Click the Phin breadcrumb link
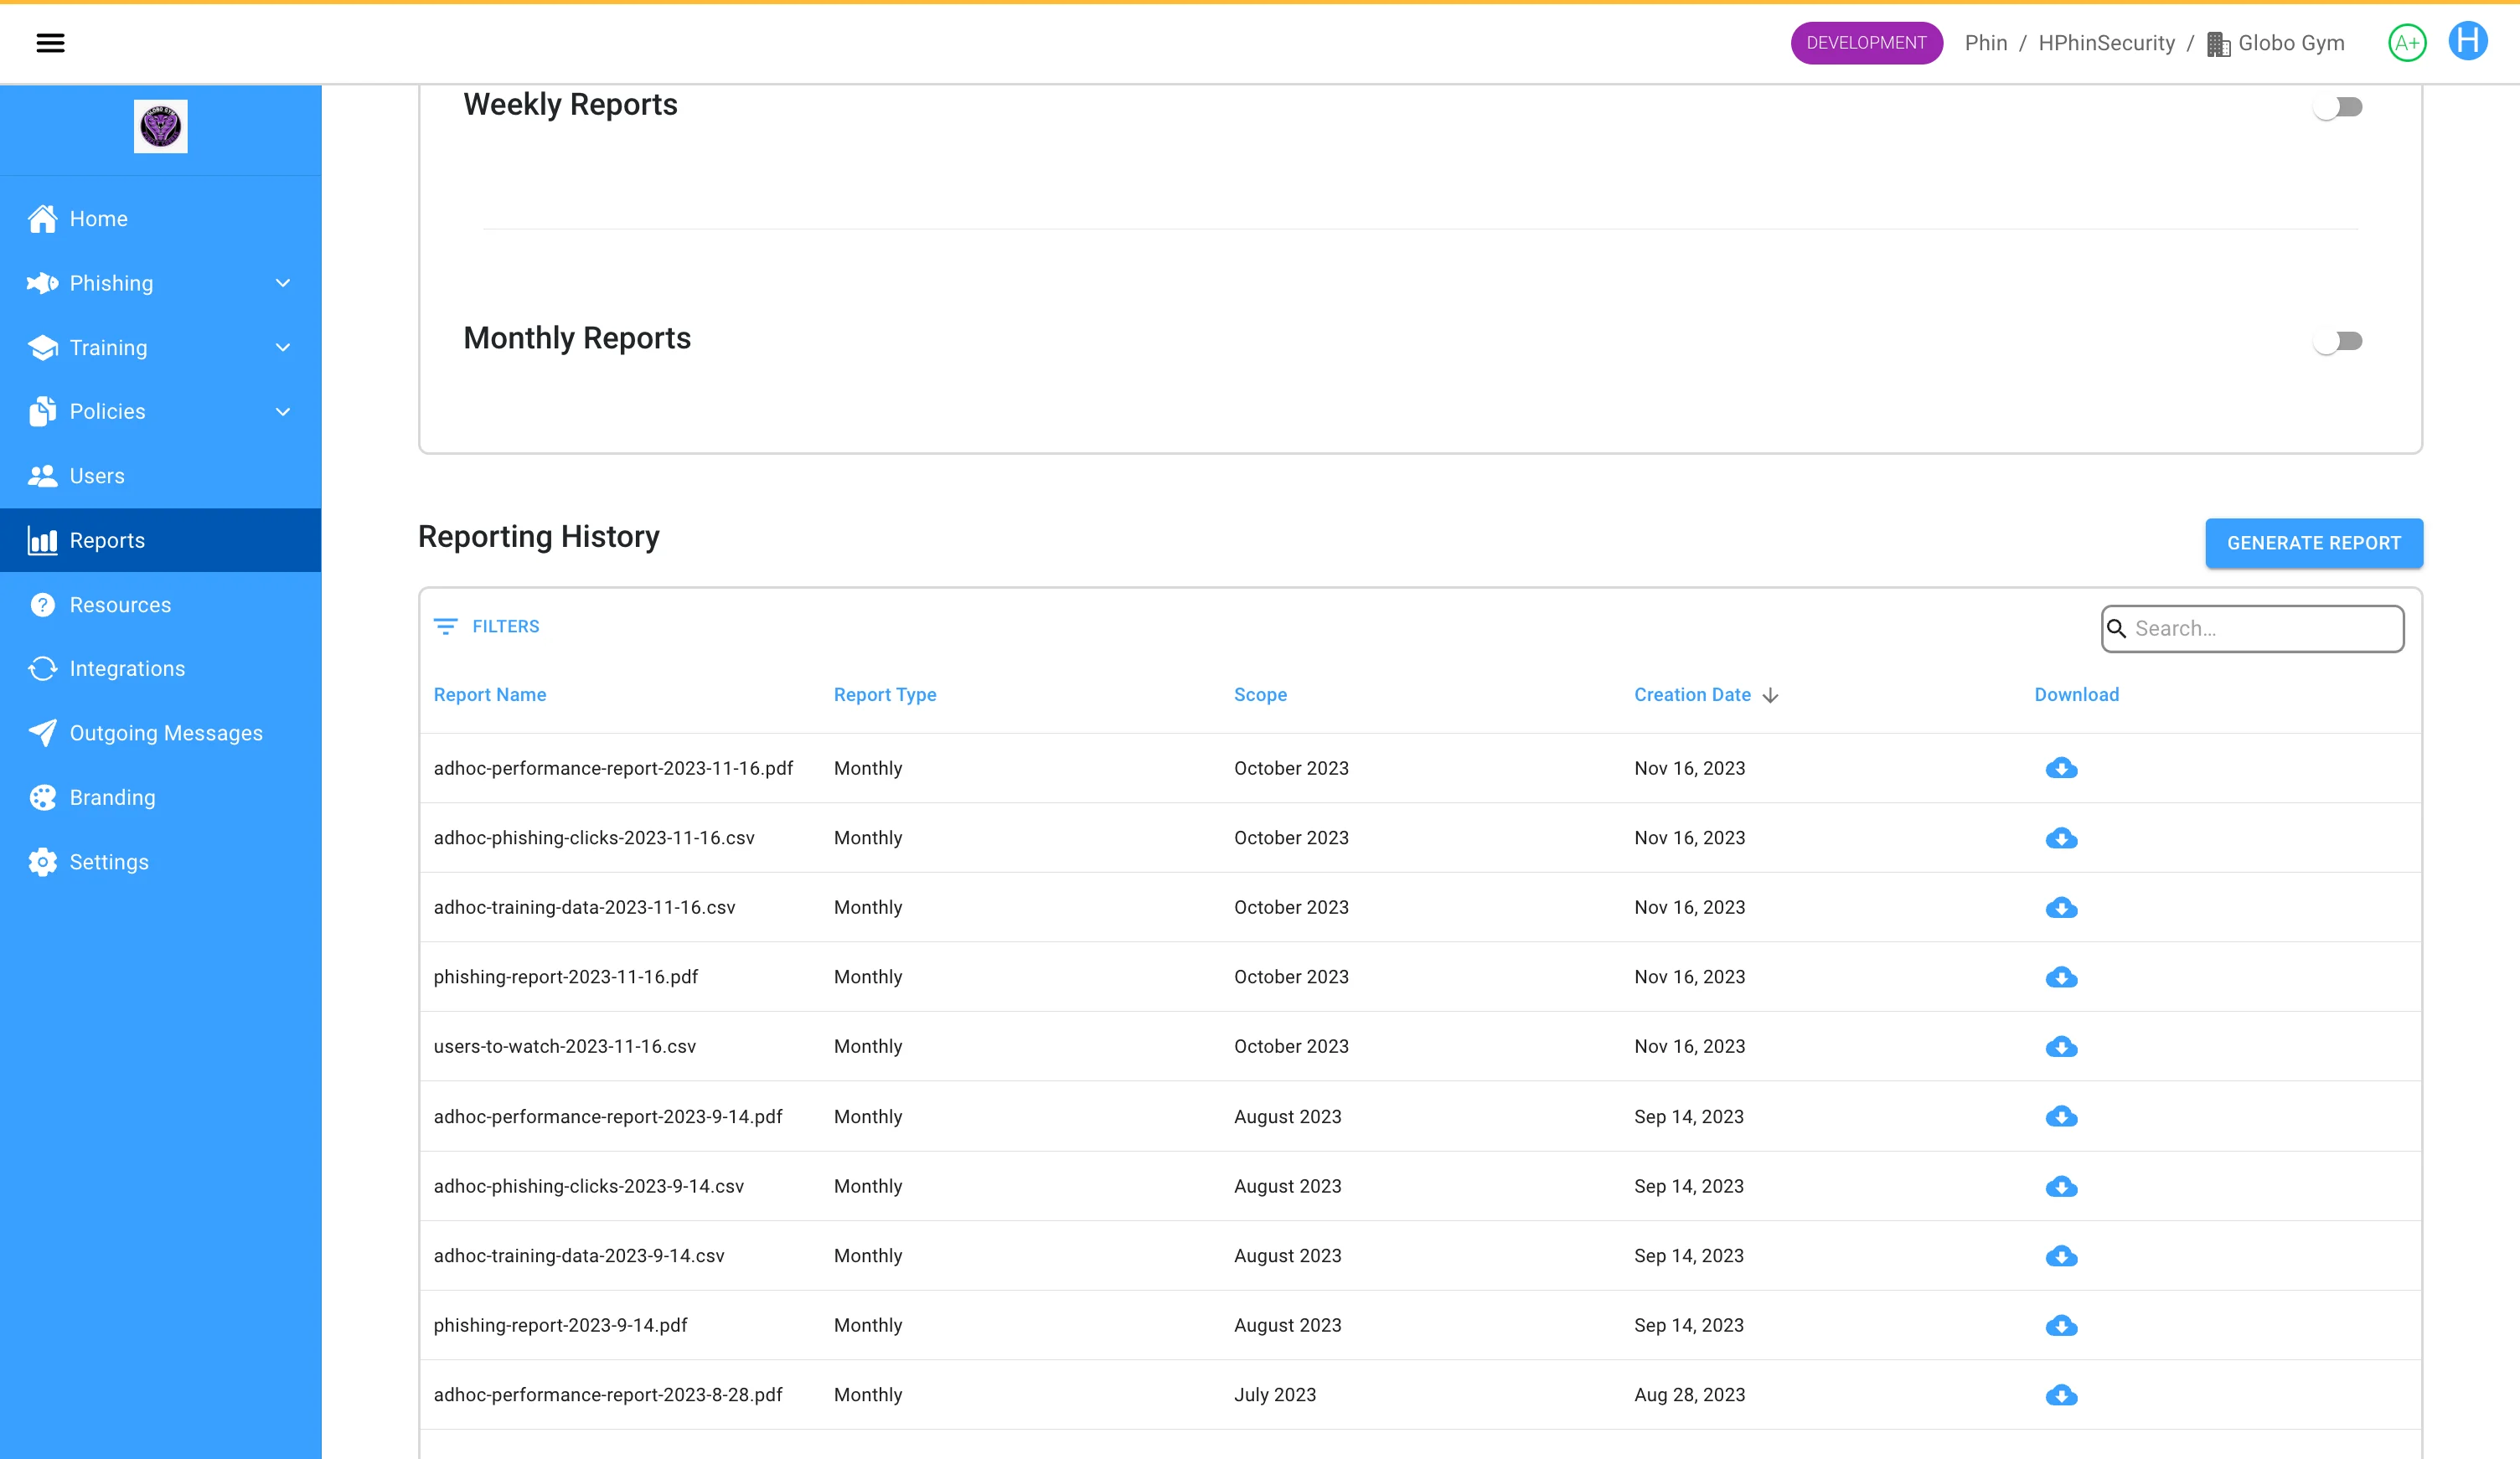This screenshot has height=1459, width=2520. tap(1985, 43)
